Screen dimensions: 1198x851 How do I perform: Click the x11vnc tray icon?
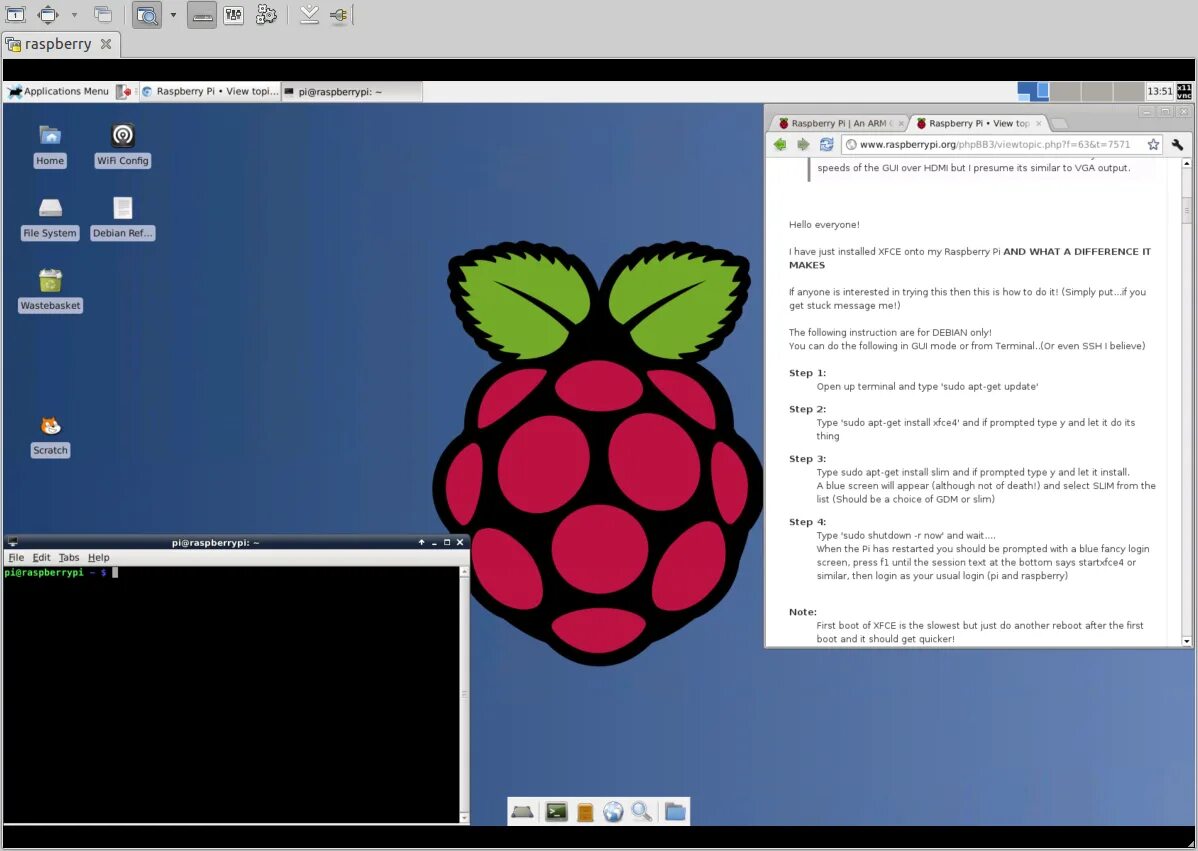(1184, 92)
